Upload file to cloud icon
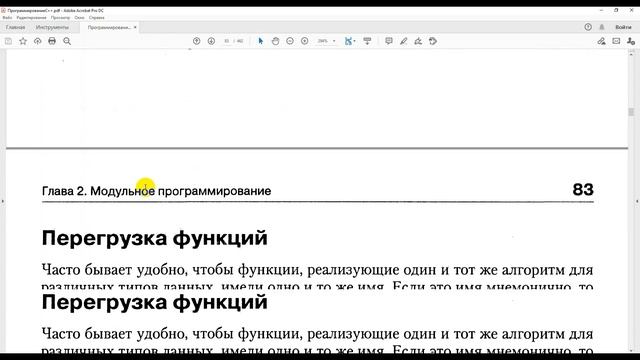640x360 pixels. (x=38, y=41)
